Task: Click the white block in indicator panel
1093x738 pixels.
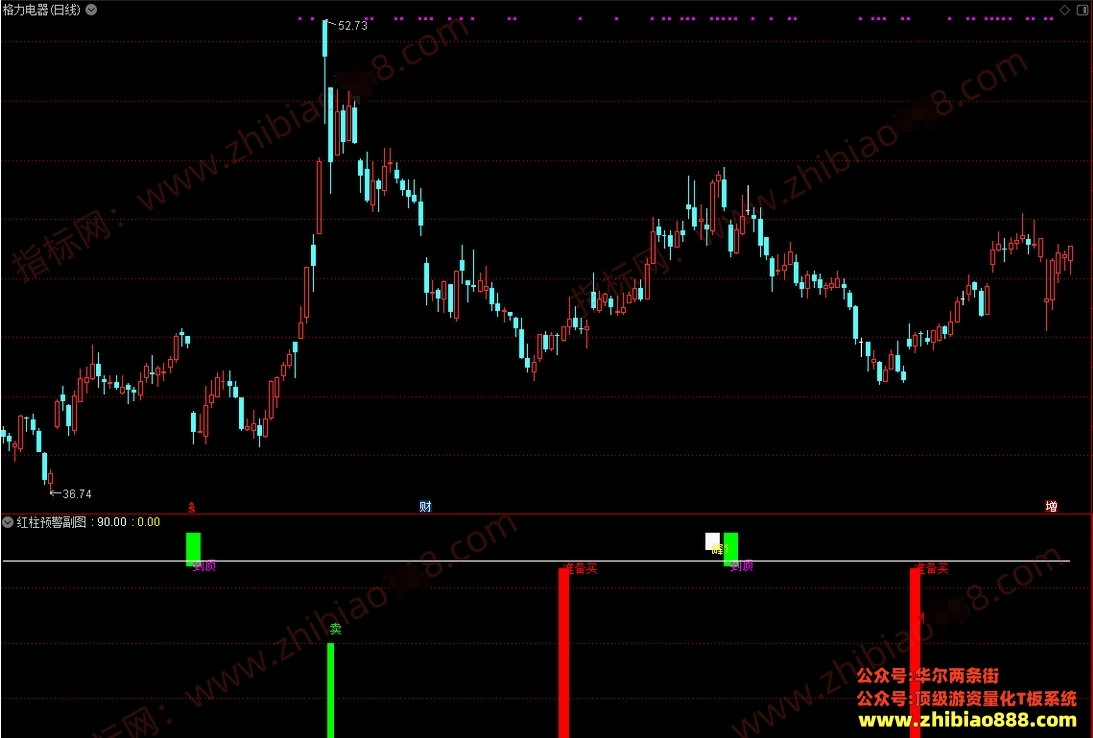Action: pos(712,541)
